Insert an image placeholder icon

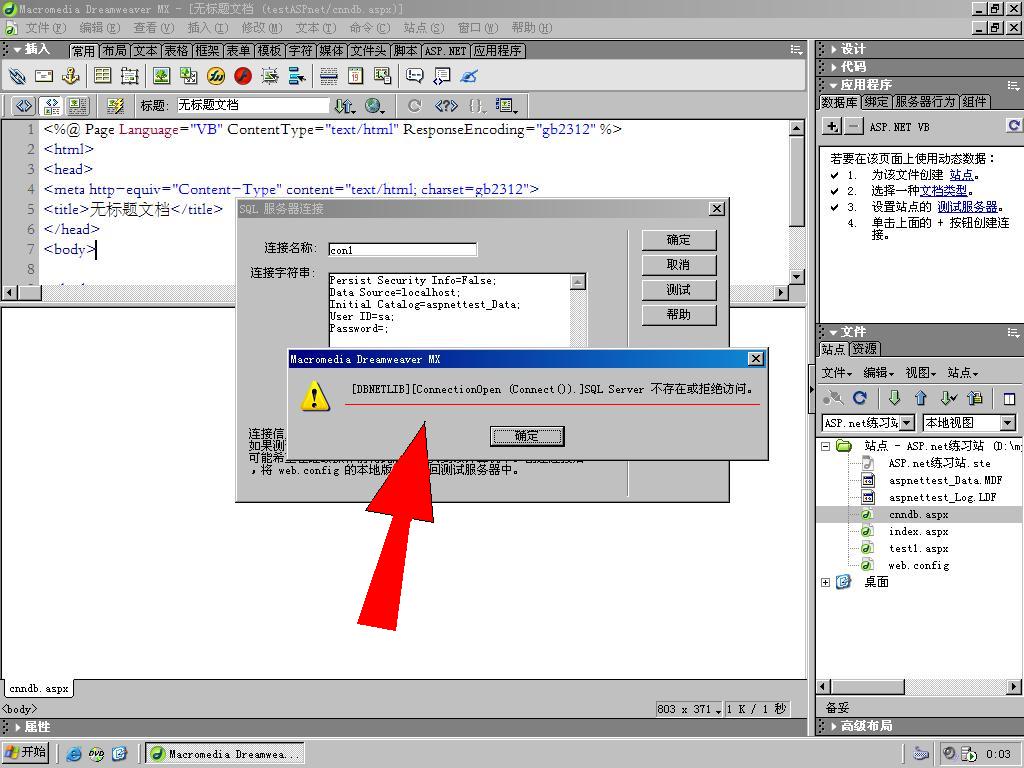tap(189, 76)
